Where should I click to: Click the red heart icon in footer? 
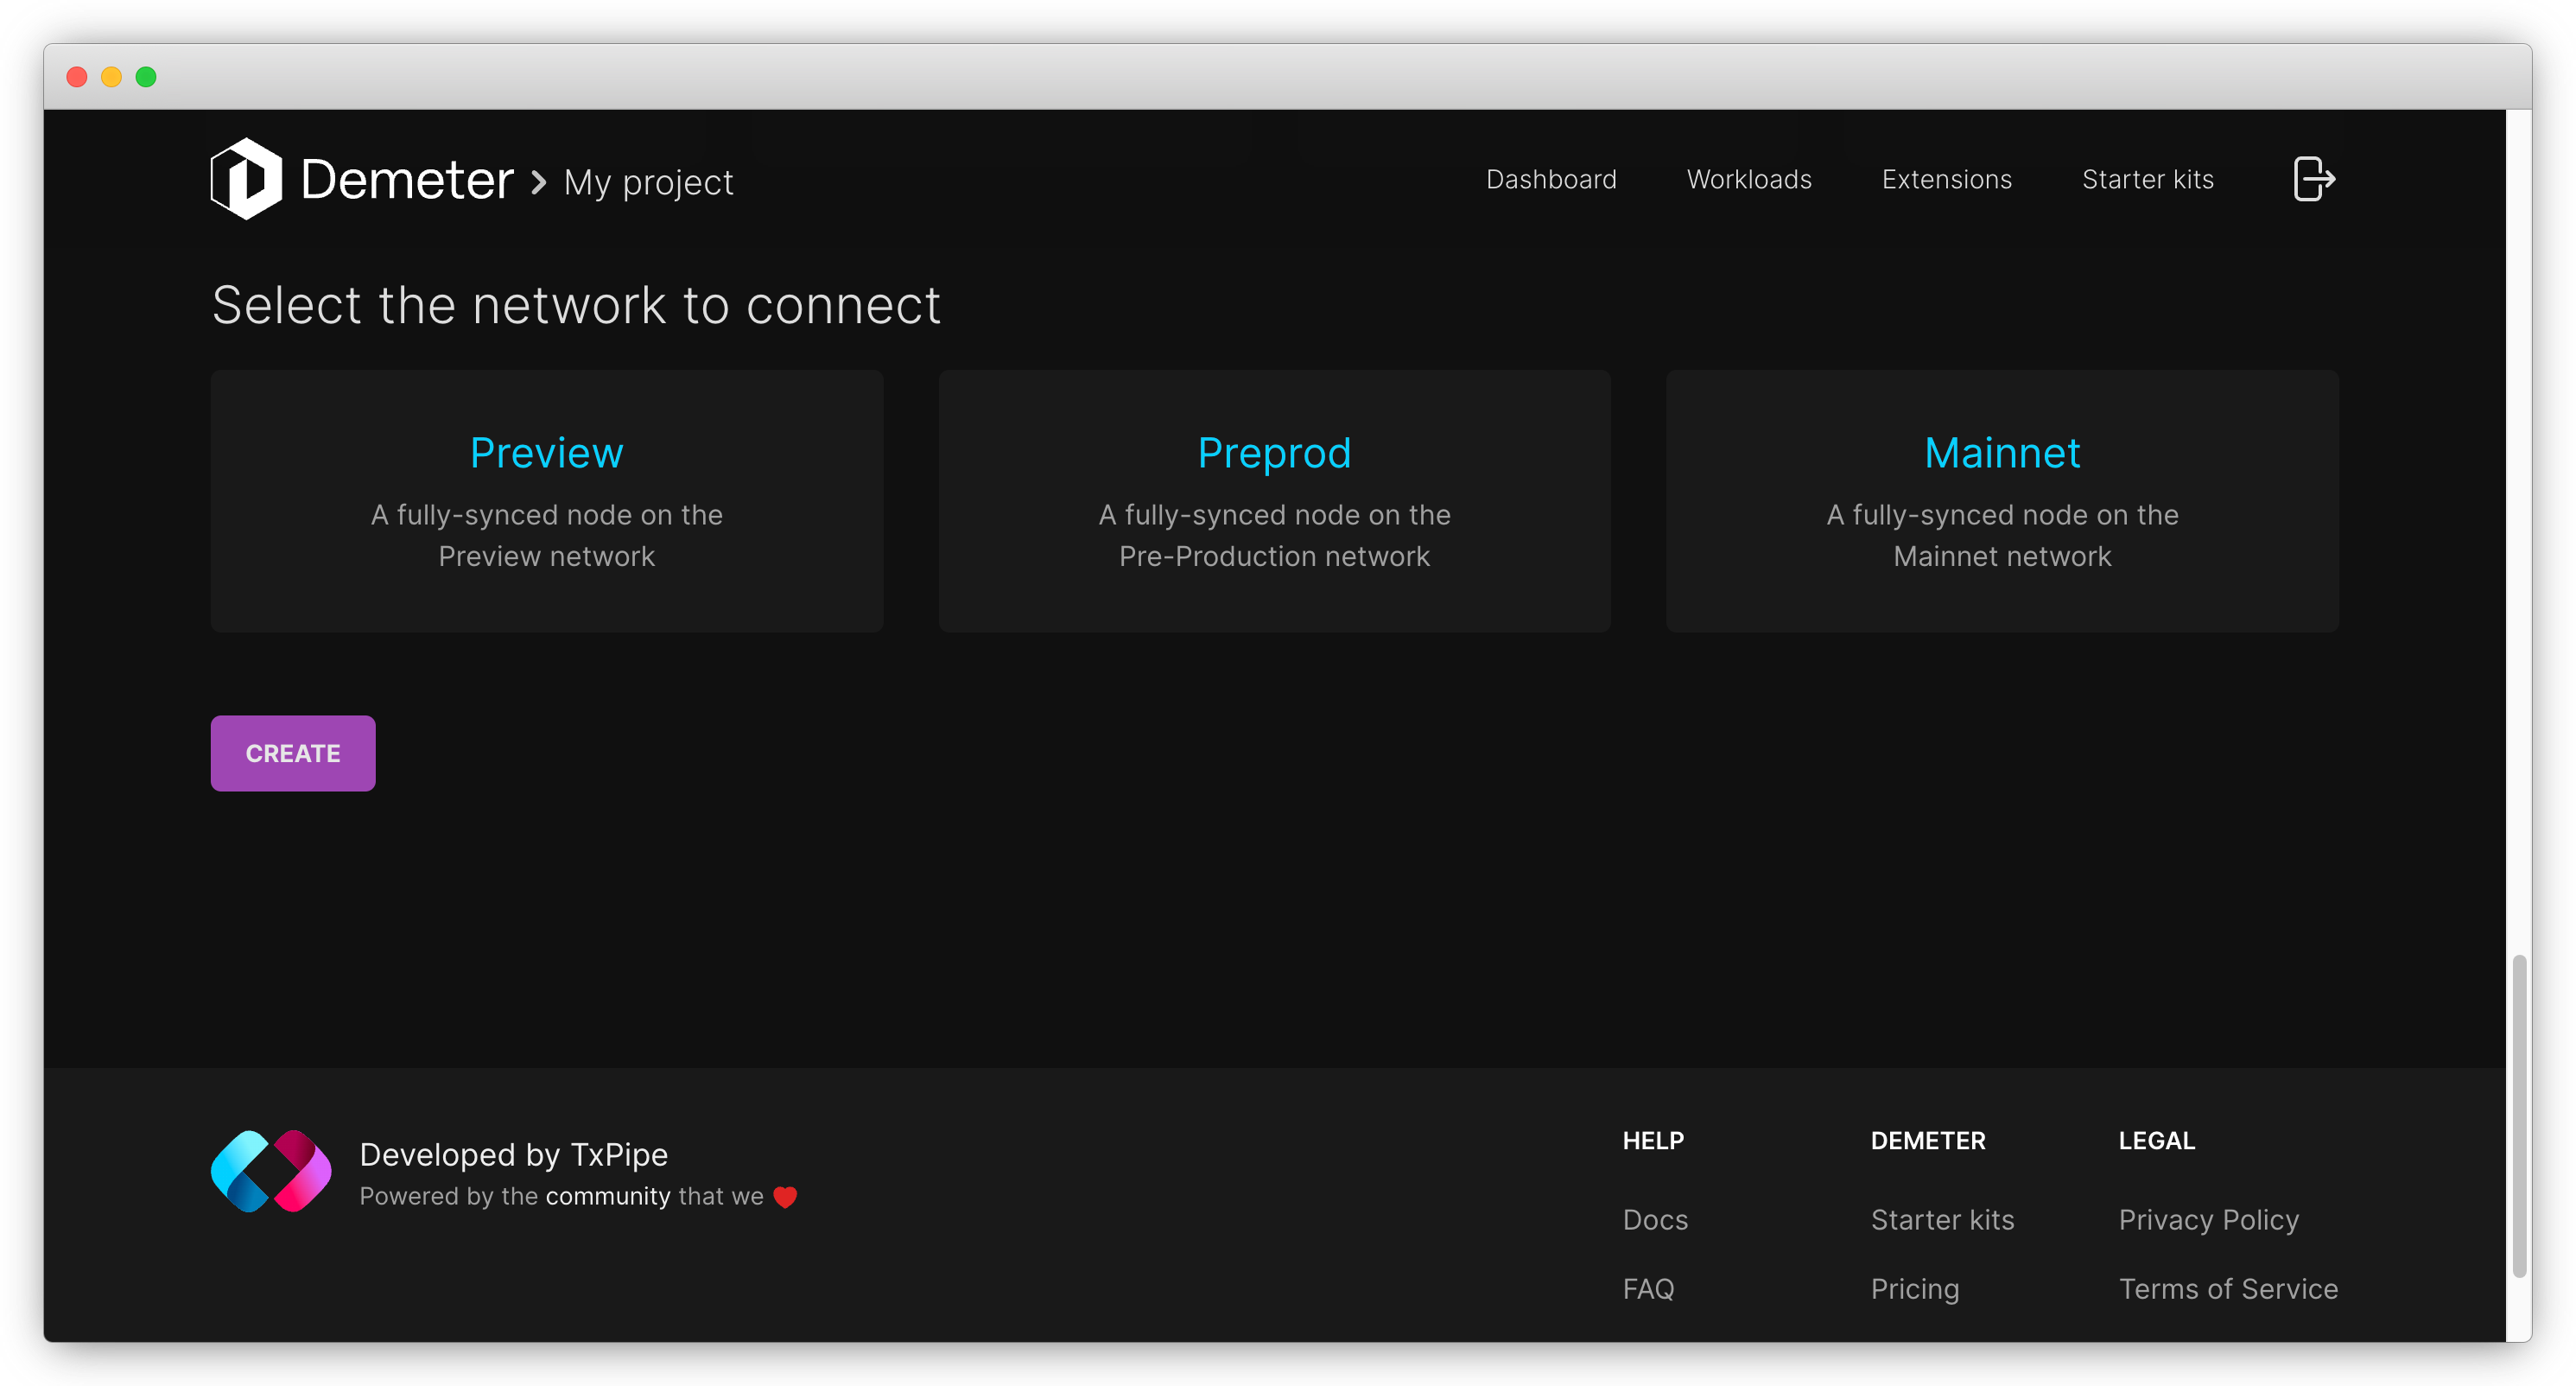click(x=785, y=1196)
